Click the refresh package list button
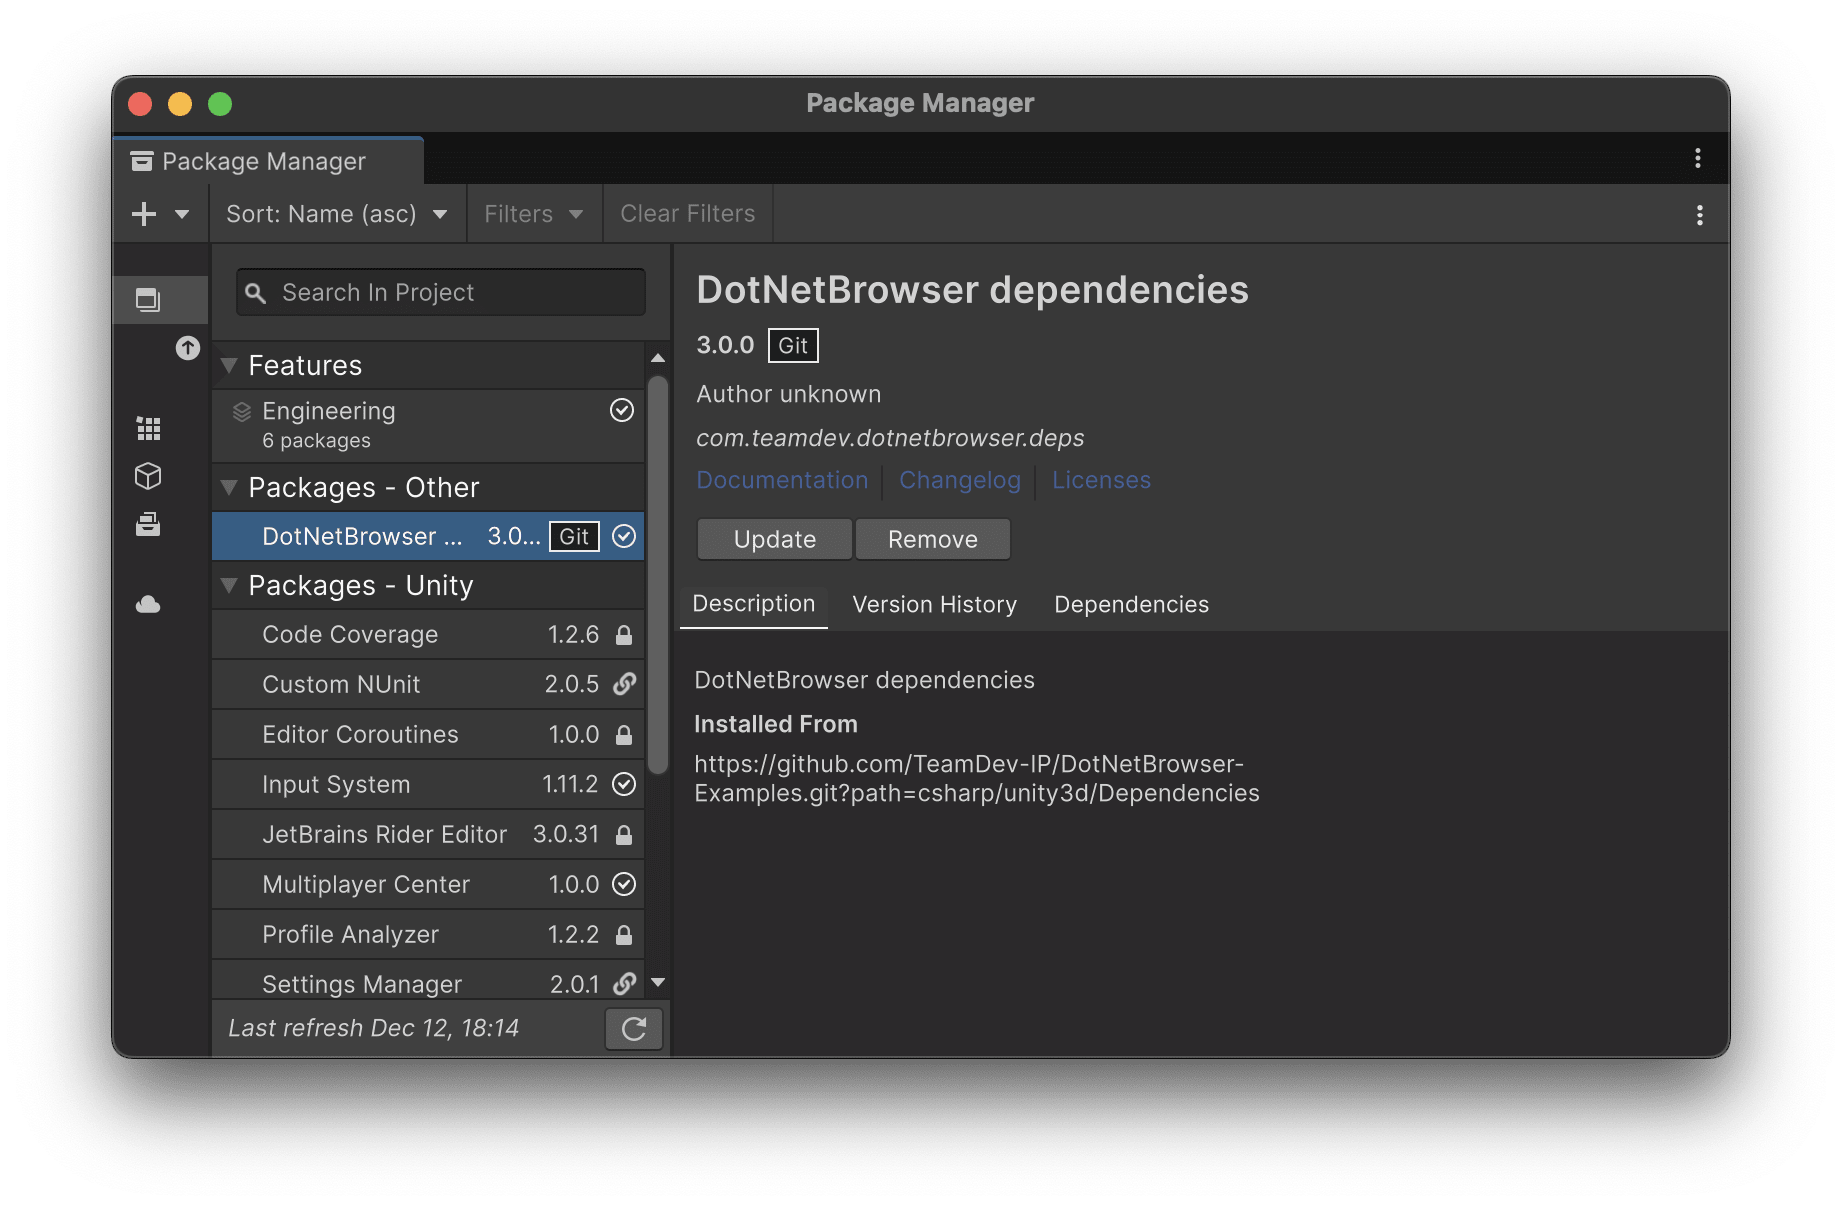Viewport: 1842px width, 1206px height. 634,1029
